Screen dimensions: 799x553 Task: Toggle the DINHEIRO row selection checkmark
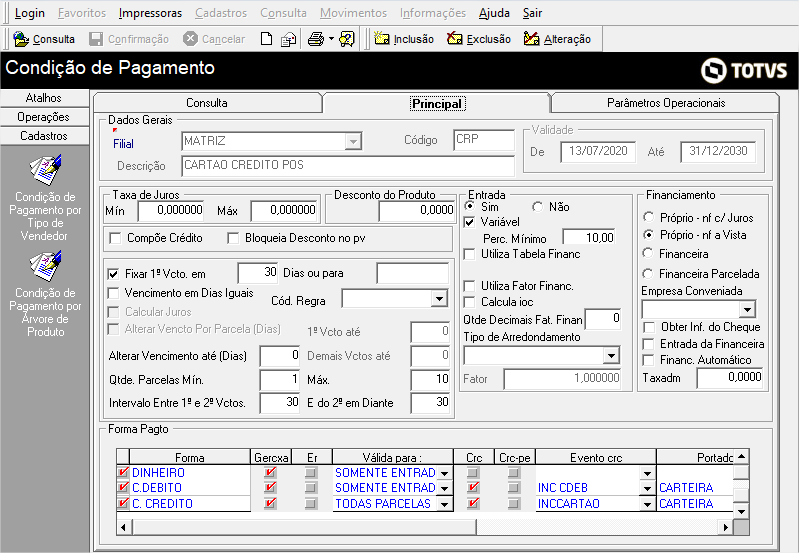pos(123,472)
